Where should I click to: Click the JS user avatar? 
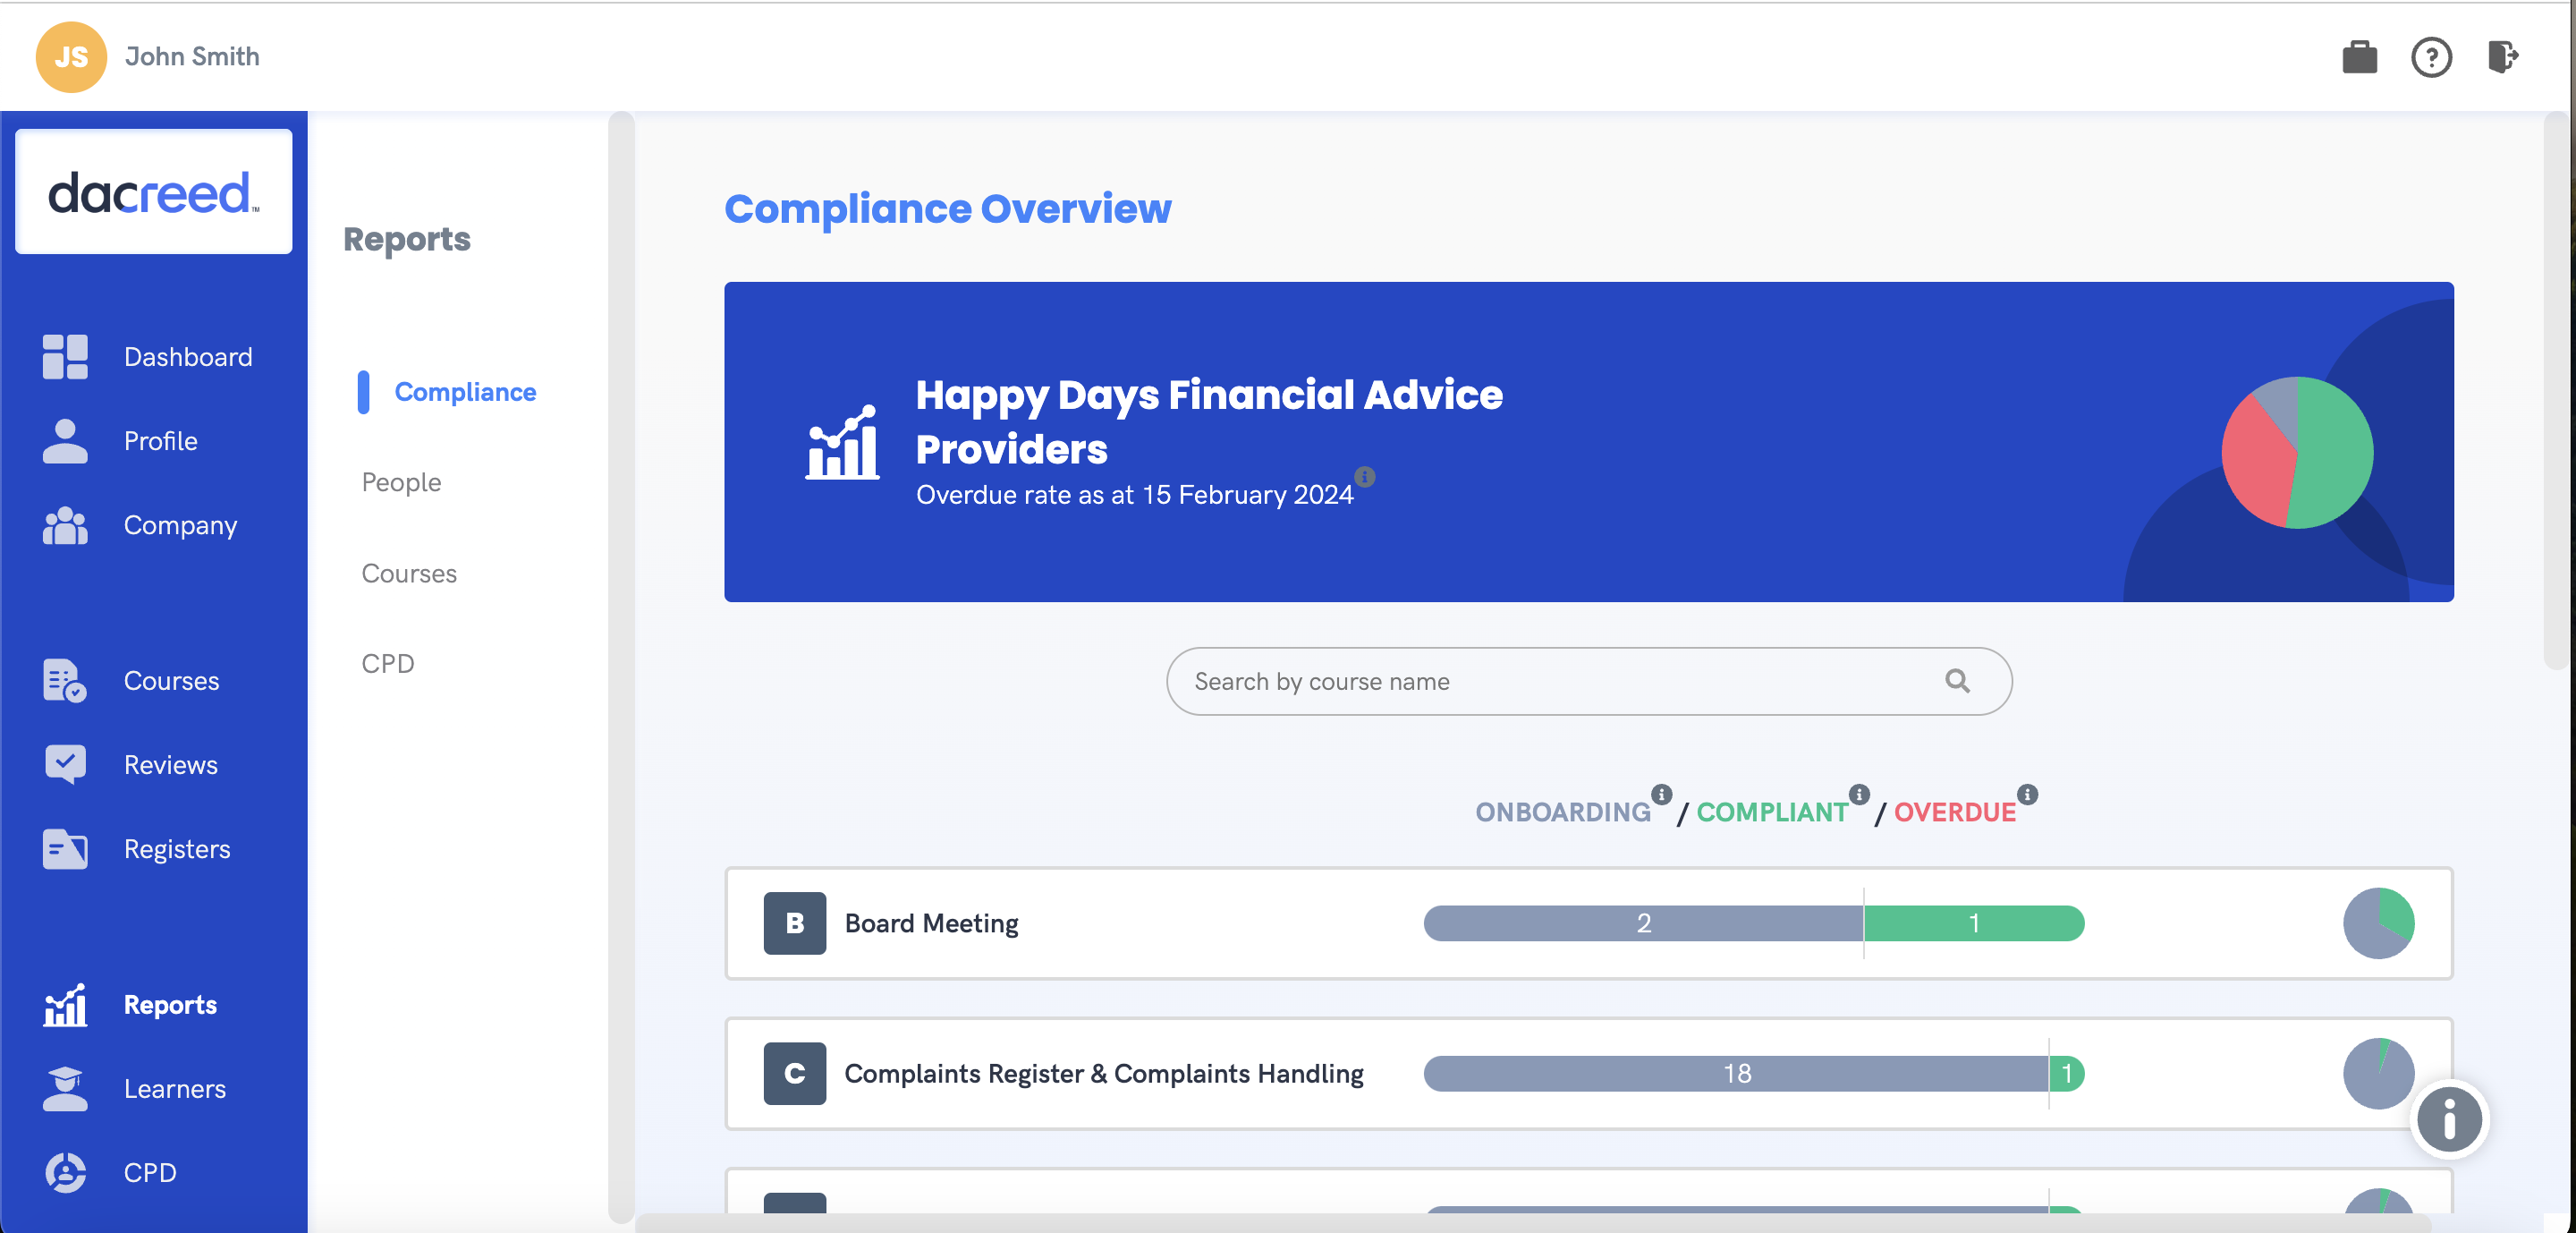click(71, 57)
